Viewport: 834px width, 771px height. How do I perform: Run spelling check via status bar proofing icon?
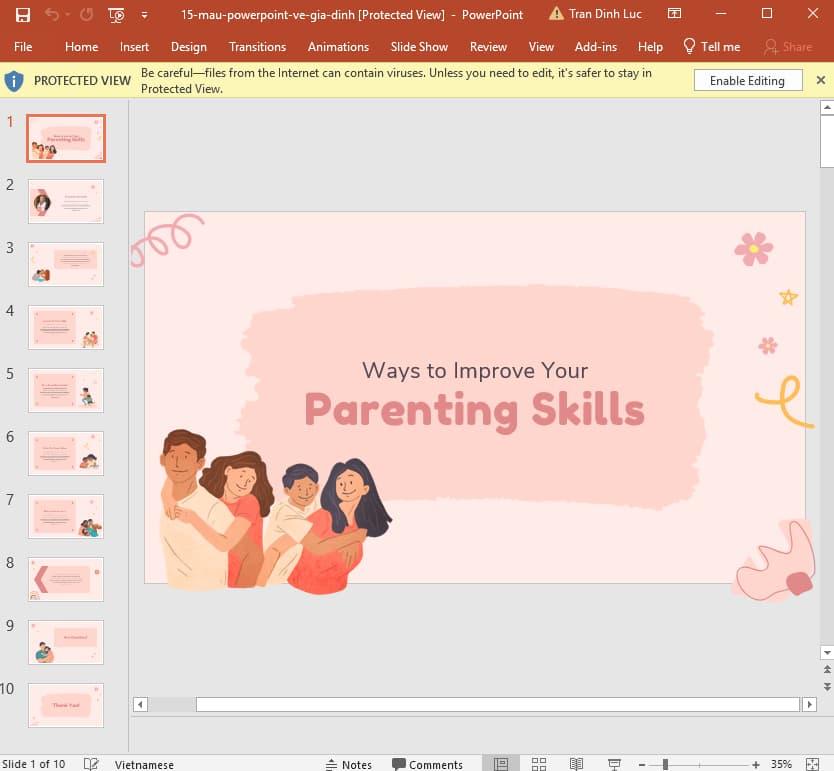click(91, 764)
